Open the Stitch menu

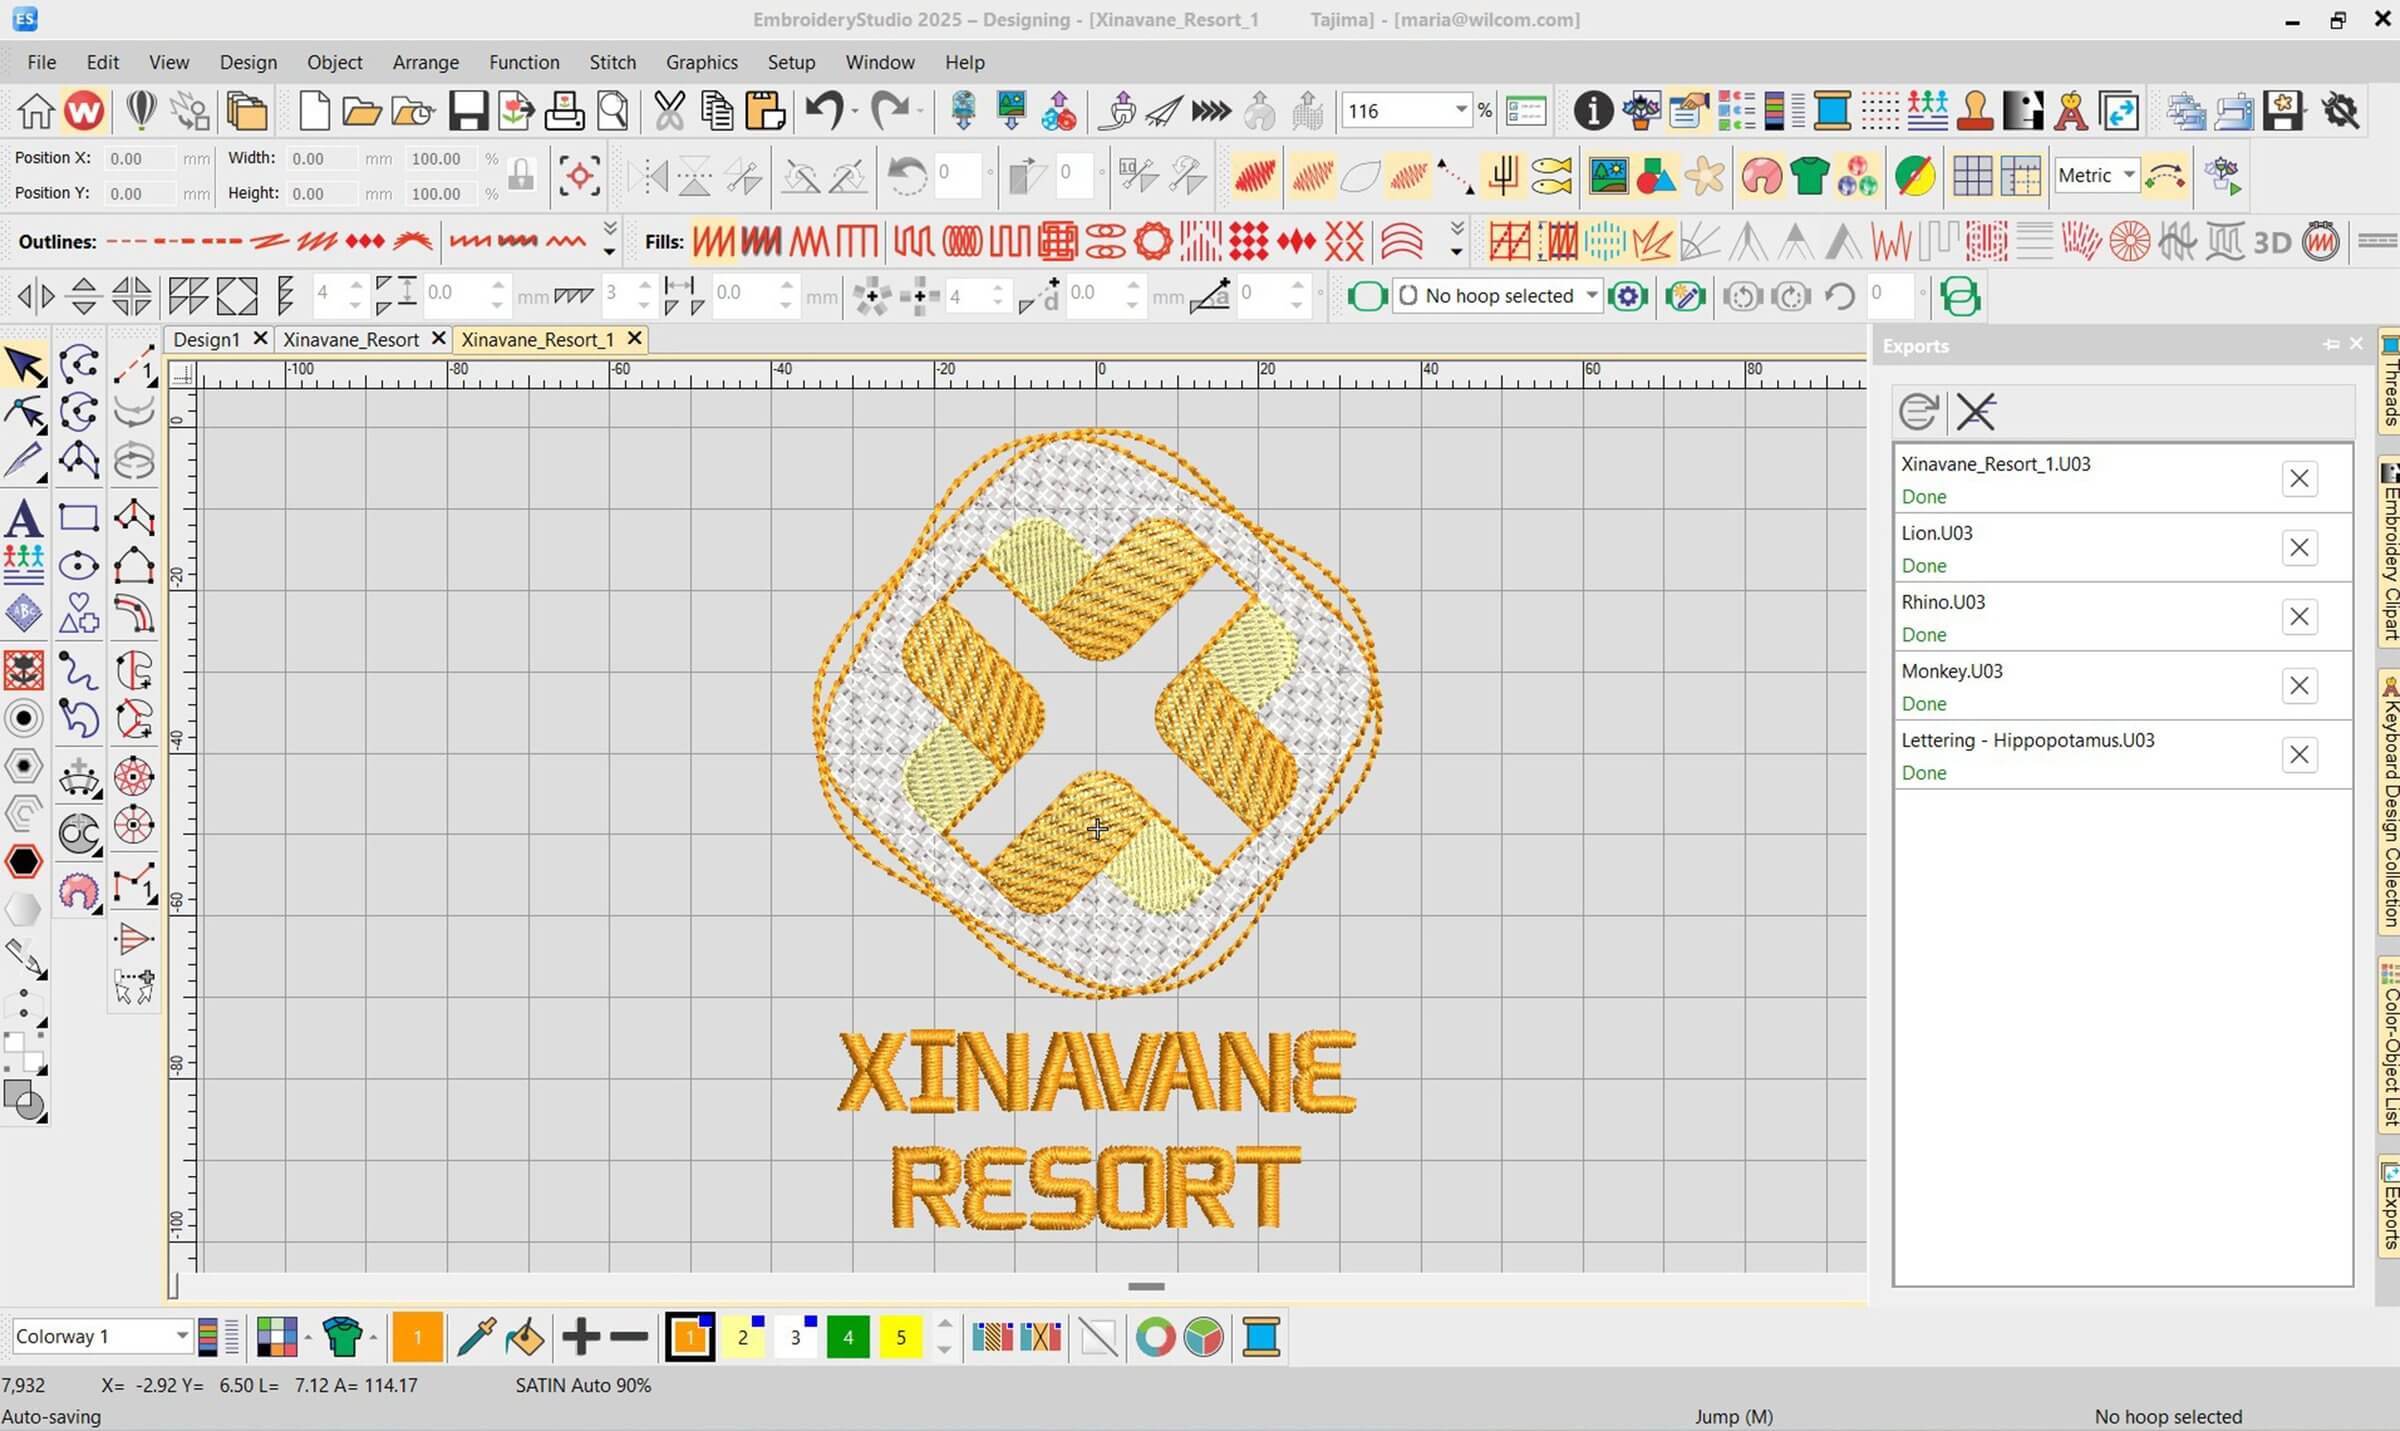[612, 62]
